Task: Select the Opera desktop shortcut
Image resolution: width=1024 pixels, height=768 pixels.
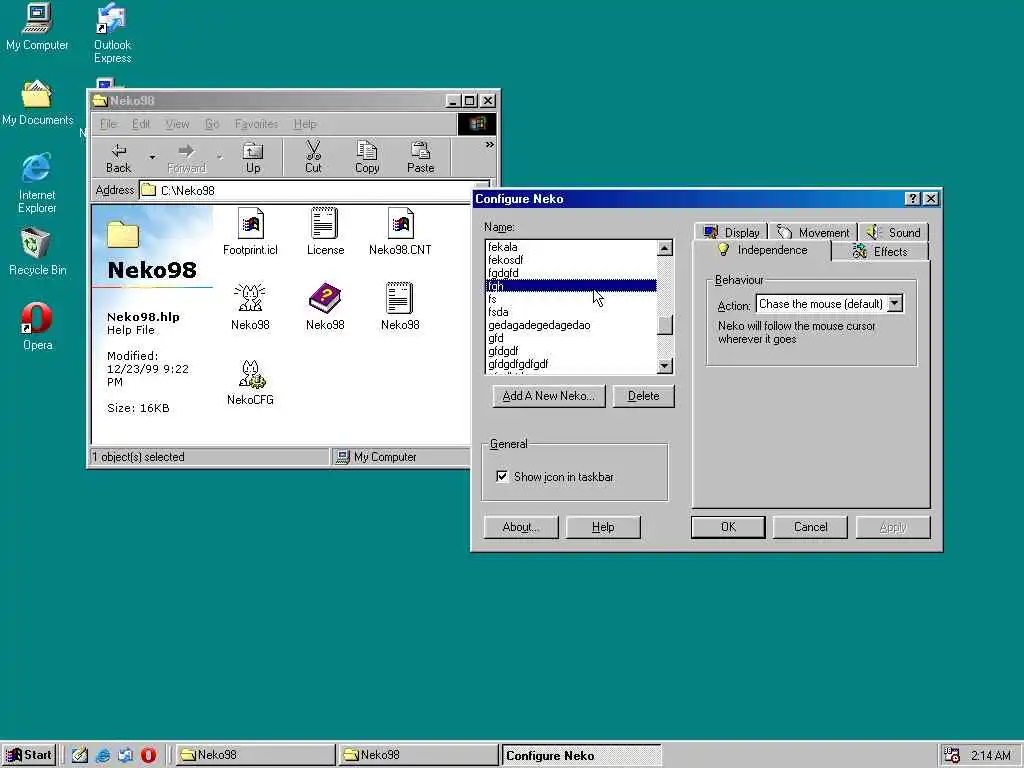Action: coord(37,327)
